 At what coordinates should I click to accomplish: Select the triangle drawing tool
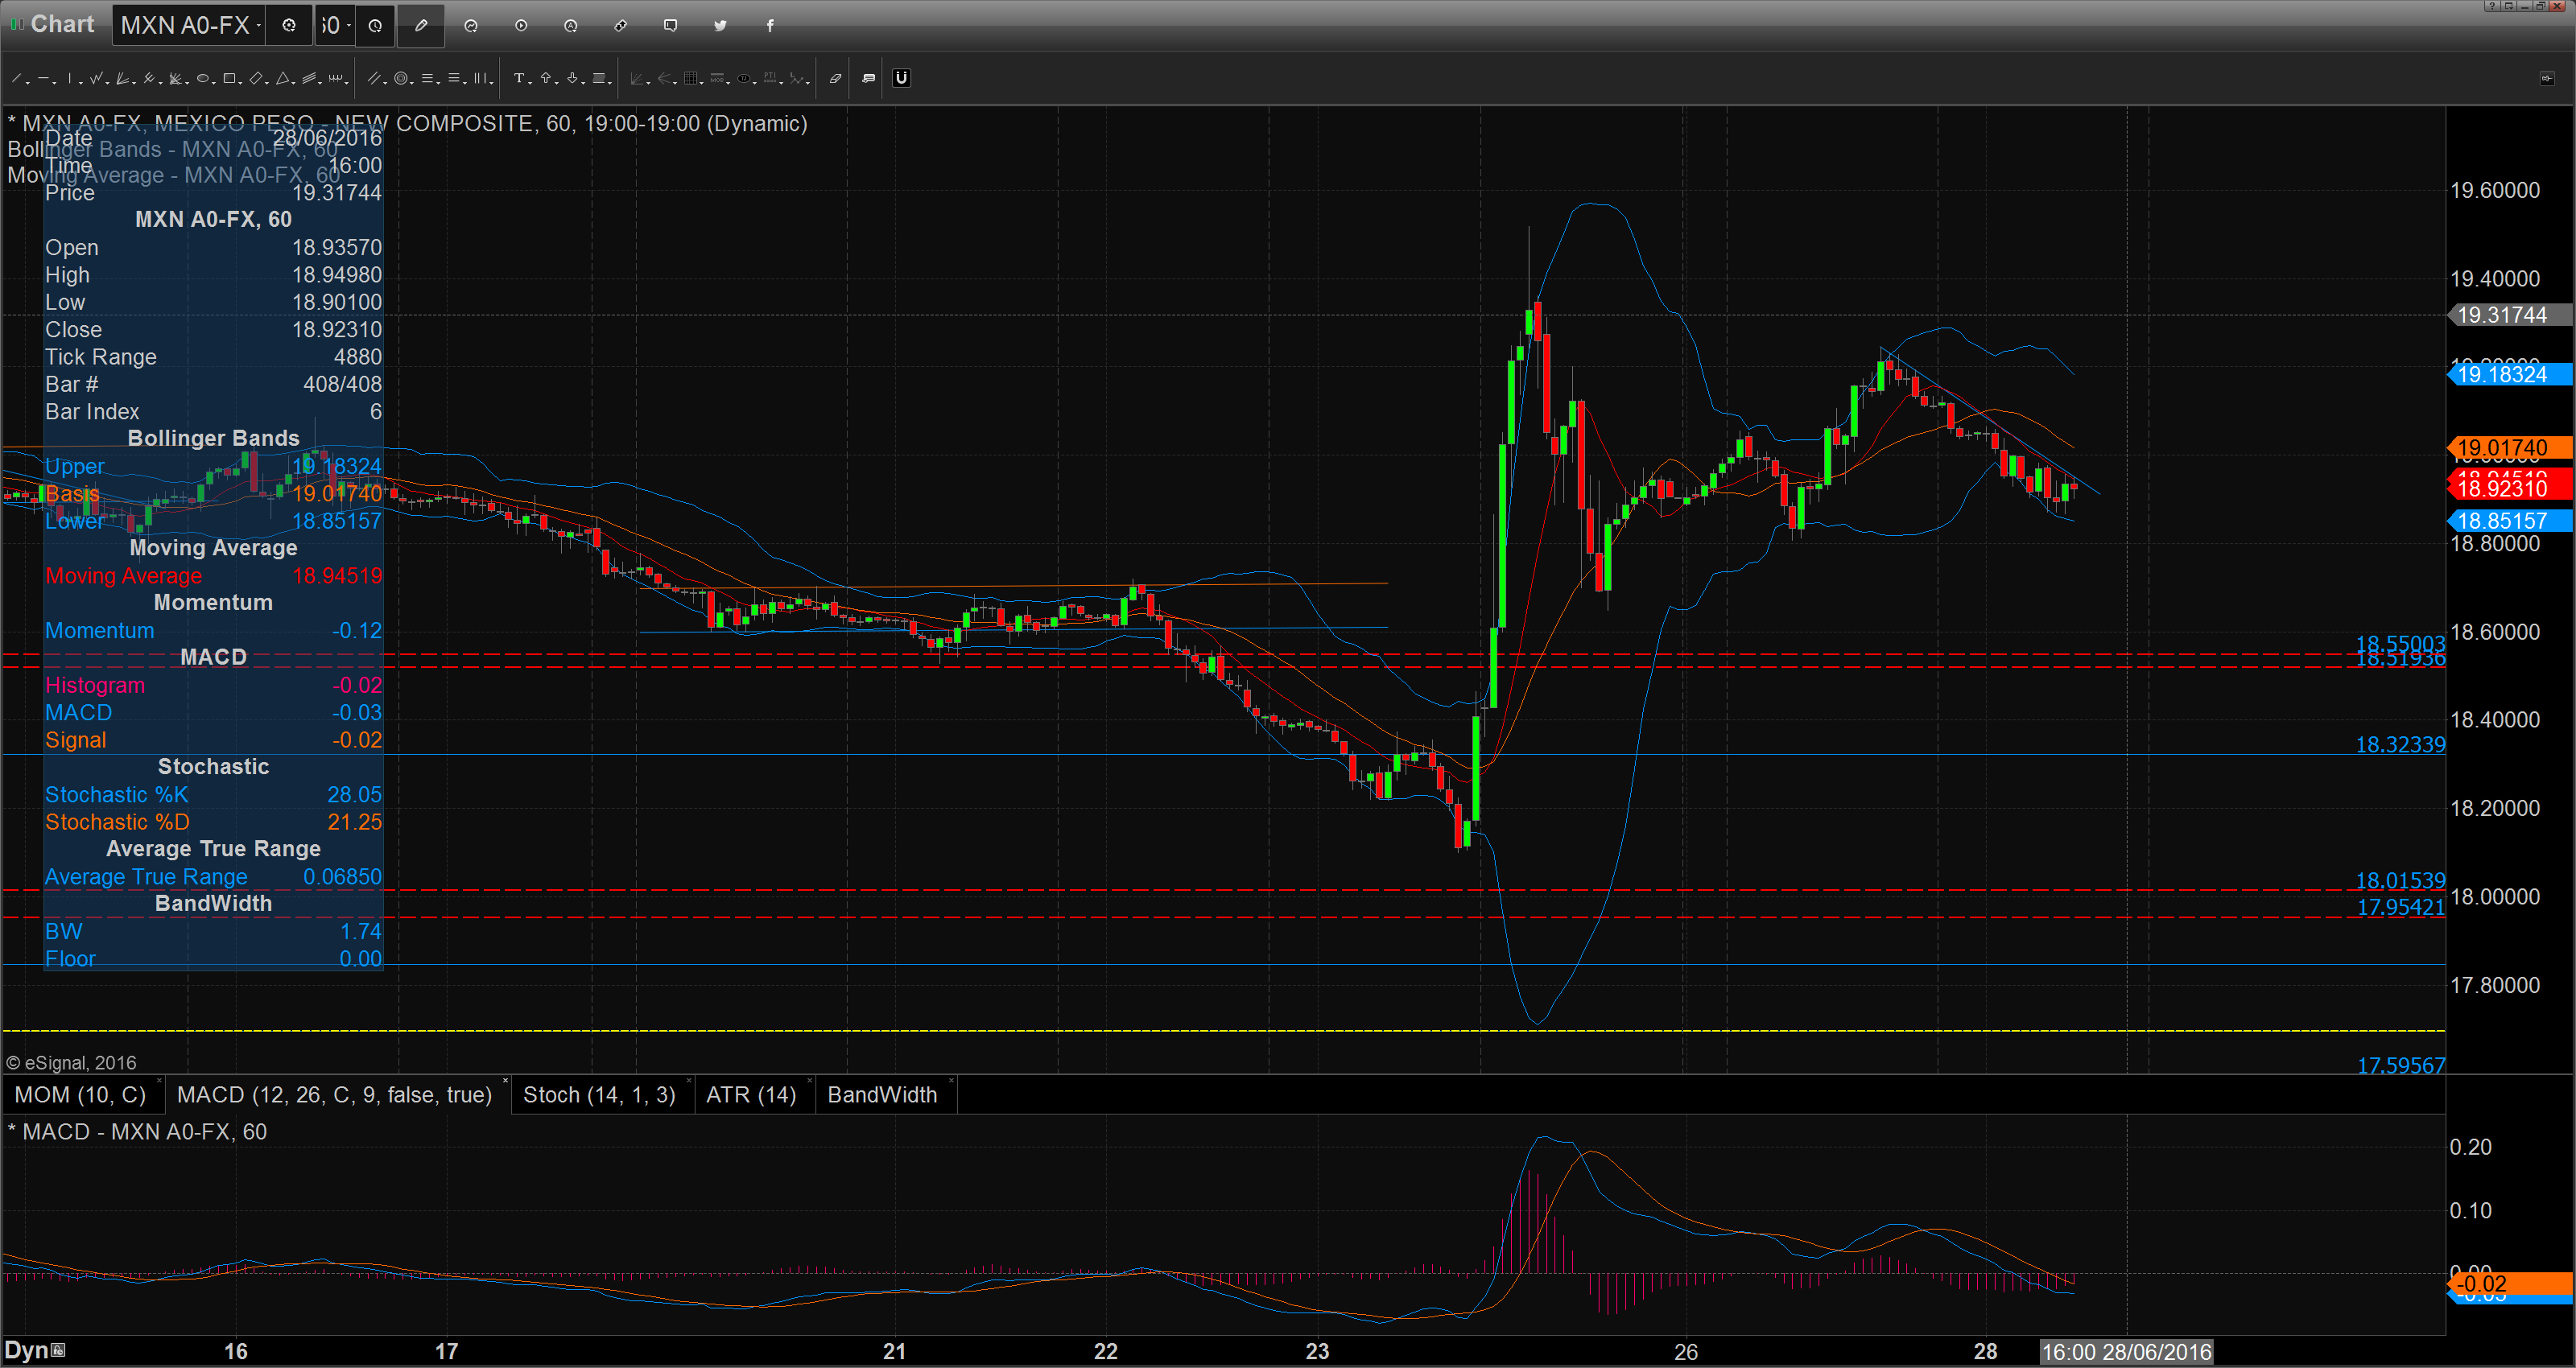pyautogui.click(x=283, y=78)
